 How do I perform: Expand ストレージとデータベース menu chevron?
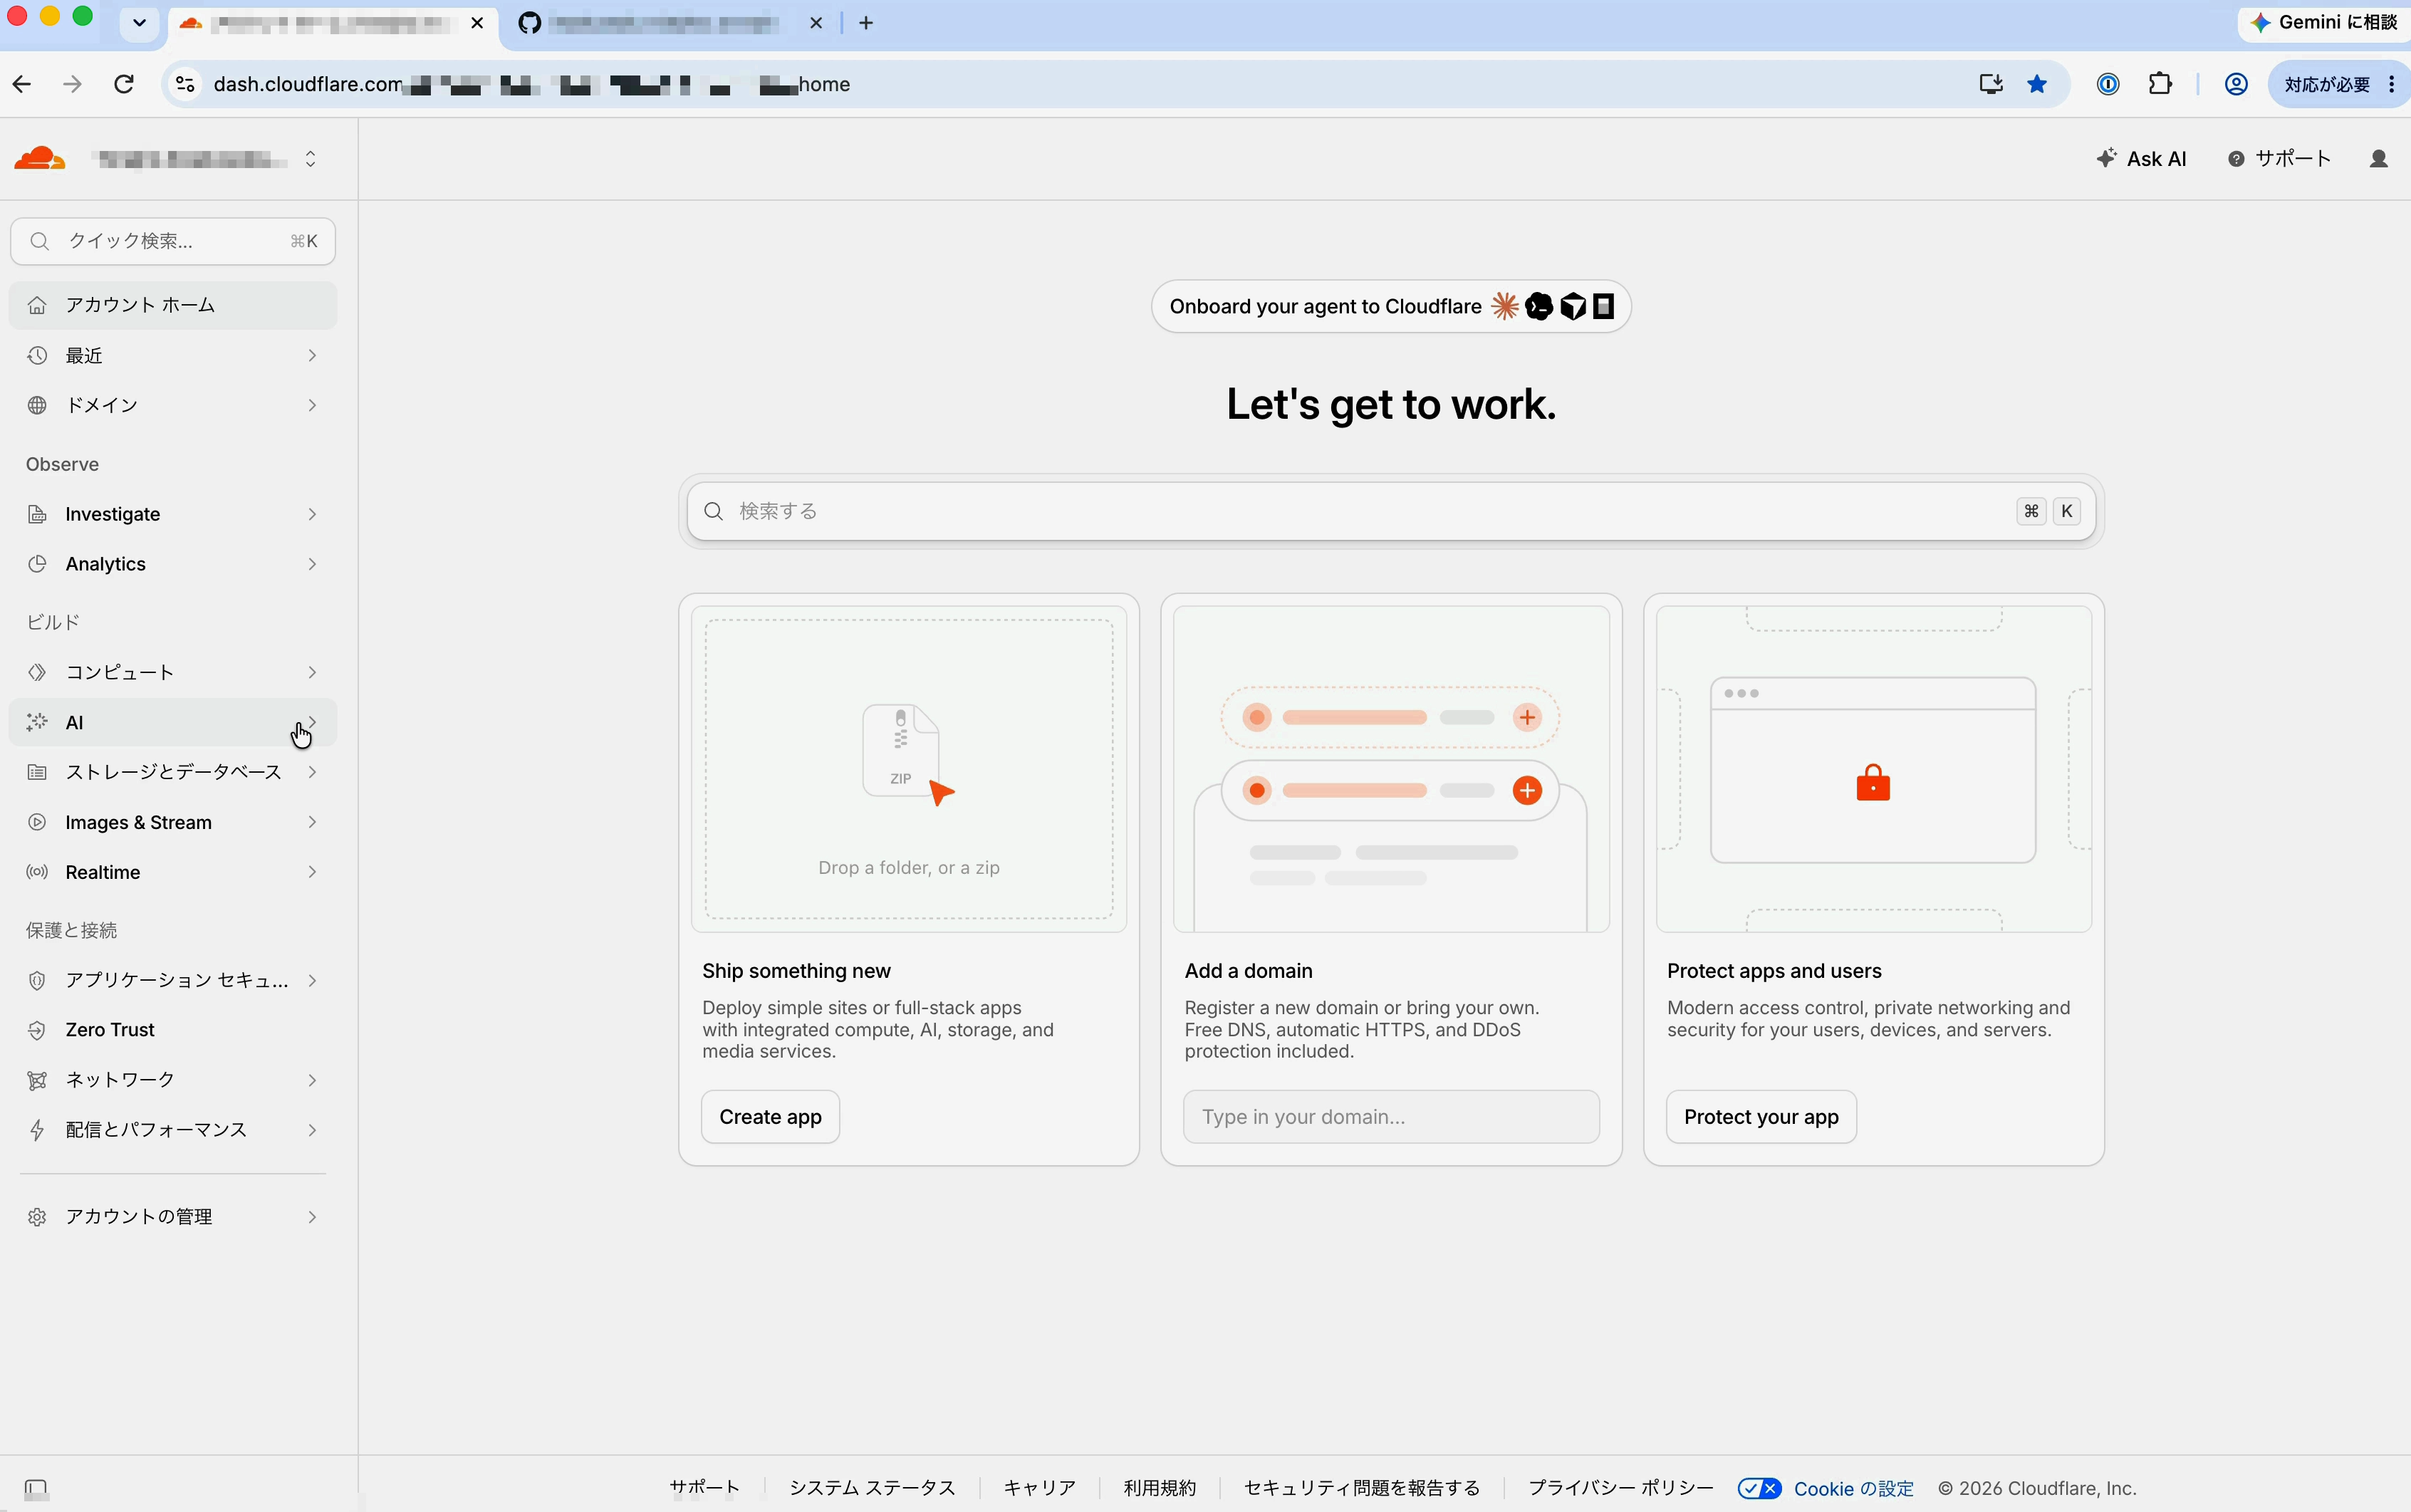312,772
